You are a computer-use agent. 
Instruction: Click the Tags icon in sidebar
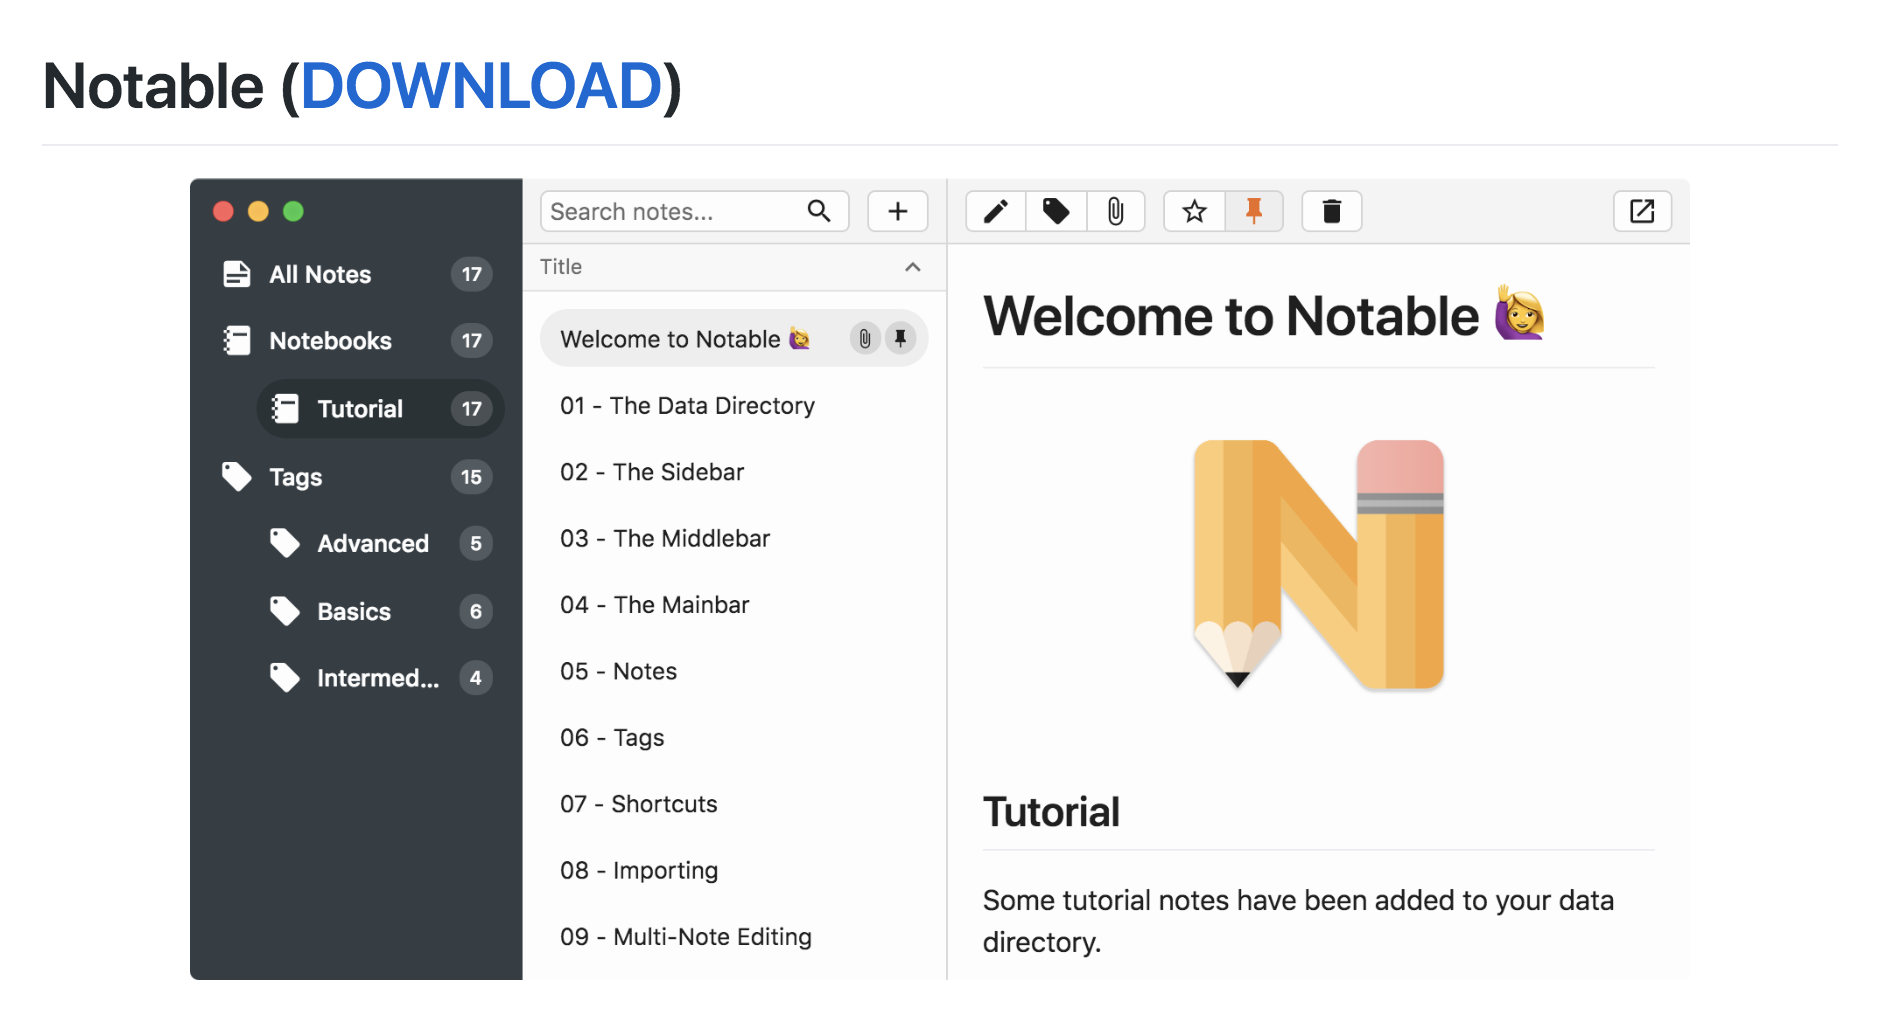(237, 477)
